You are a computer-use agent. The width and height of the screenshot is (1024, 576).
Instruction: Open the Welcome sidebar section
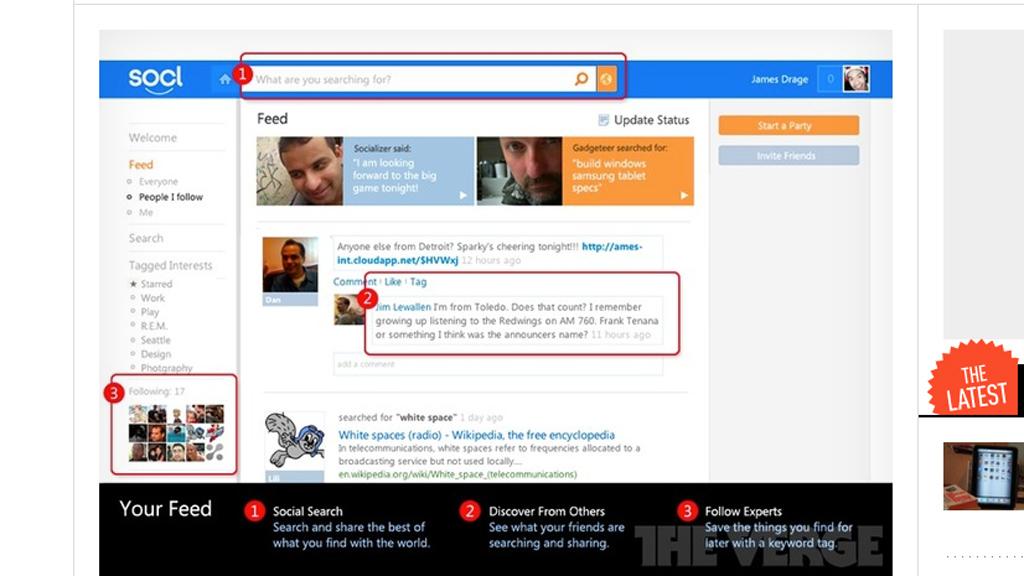[x=153, y=138]
